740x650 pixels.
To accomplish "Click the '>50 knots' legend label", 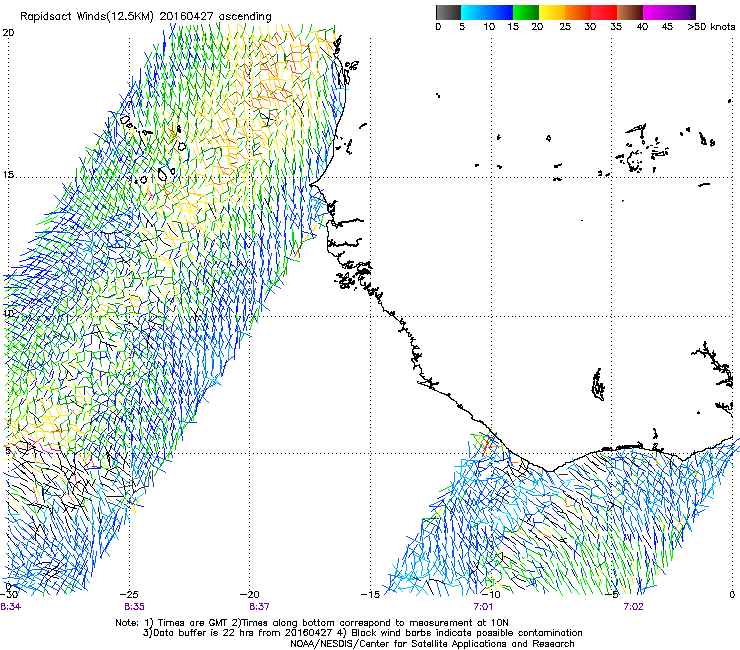I will tap(711, 27).
